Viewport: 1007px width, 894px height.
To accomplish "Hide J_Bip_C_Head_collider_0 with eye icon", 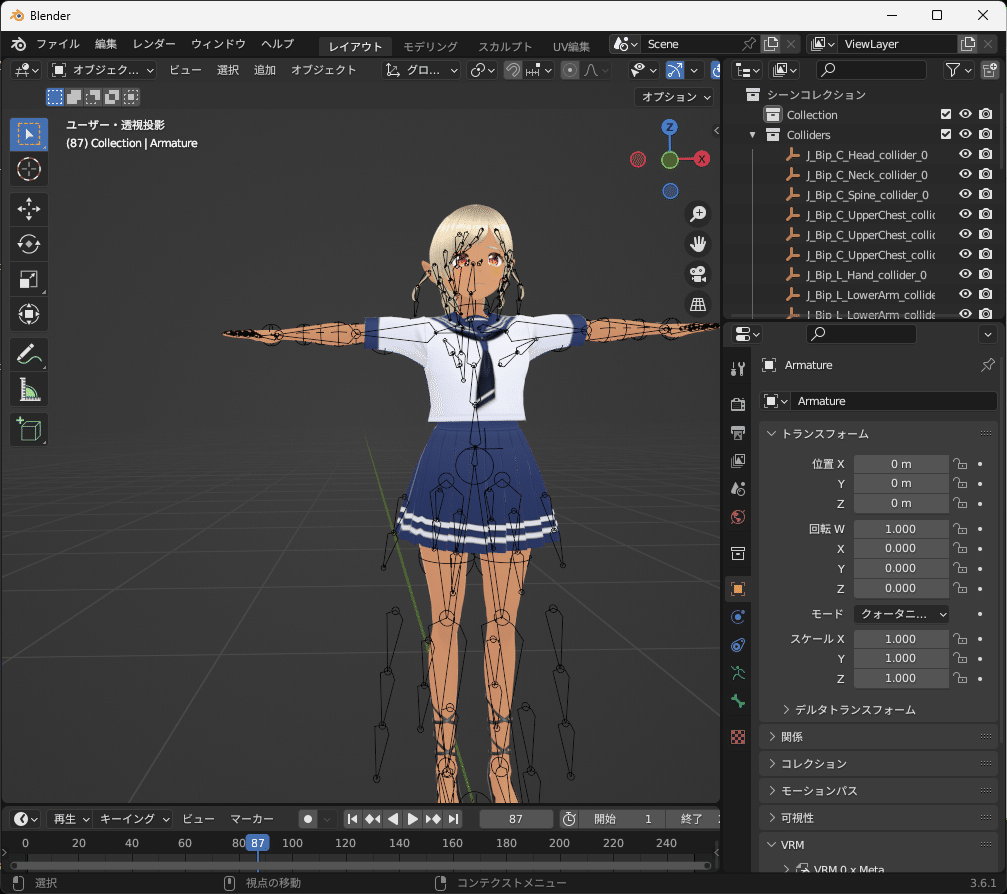I will click(x=965, y=155).
